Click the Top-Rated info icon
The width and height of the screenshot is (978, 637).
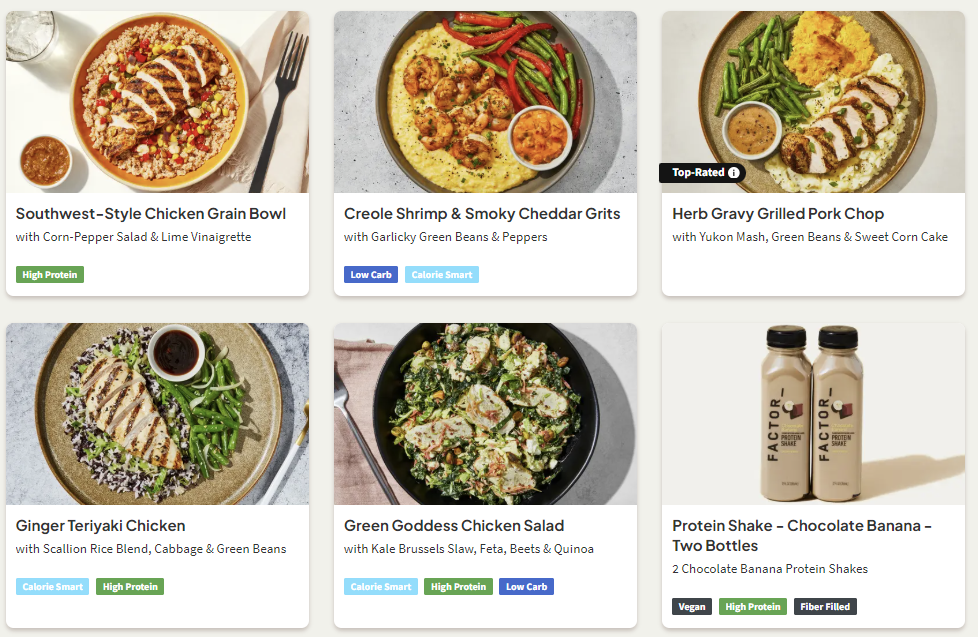(734, 173)
